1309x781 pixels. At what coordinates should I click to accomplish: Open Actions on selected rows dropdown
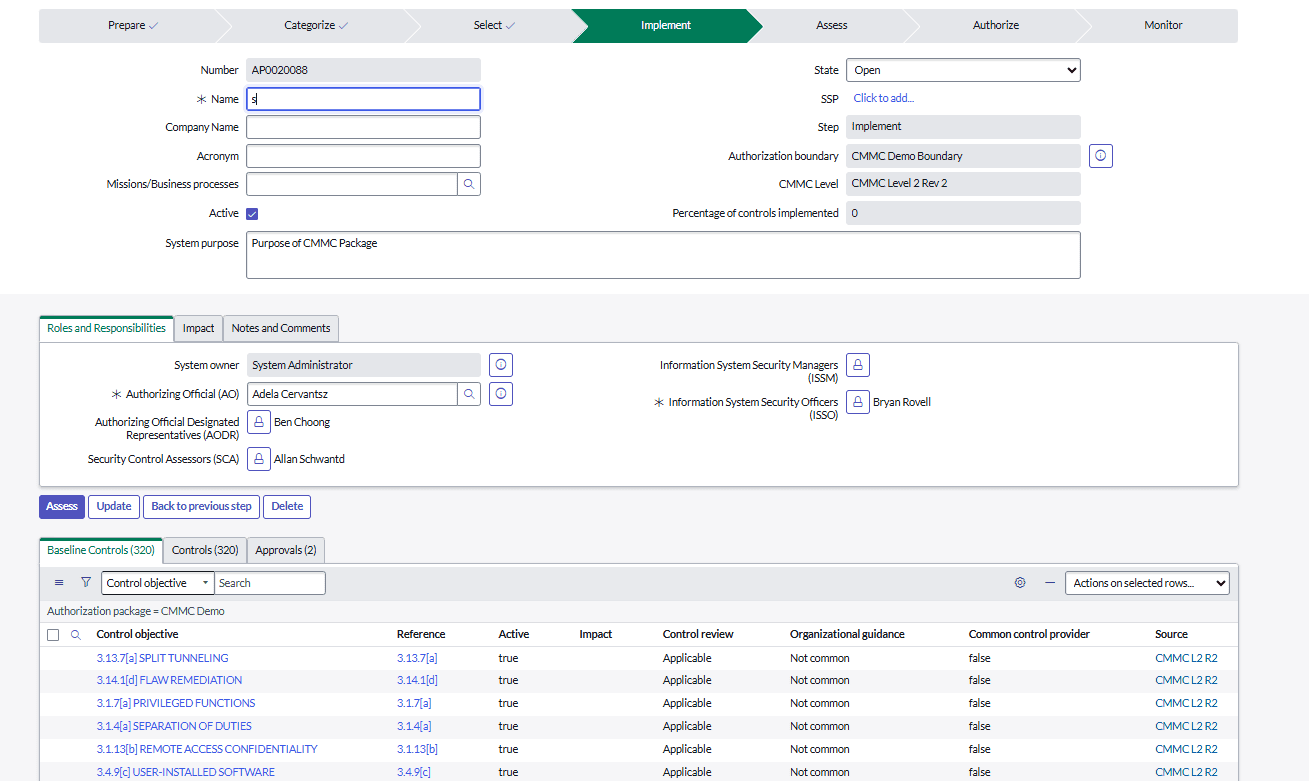1147,583
